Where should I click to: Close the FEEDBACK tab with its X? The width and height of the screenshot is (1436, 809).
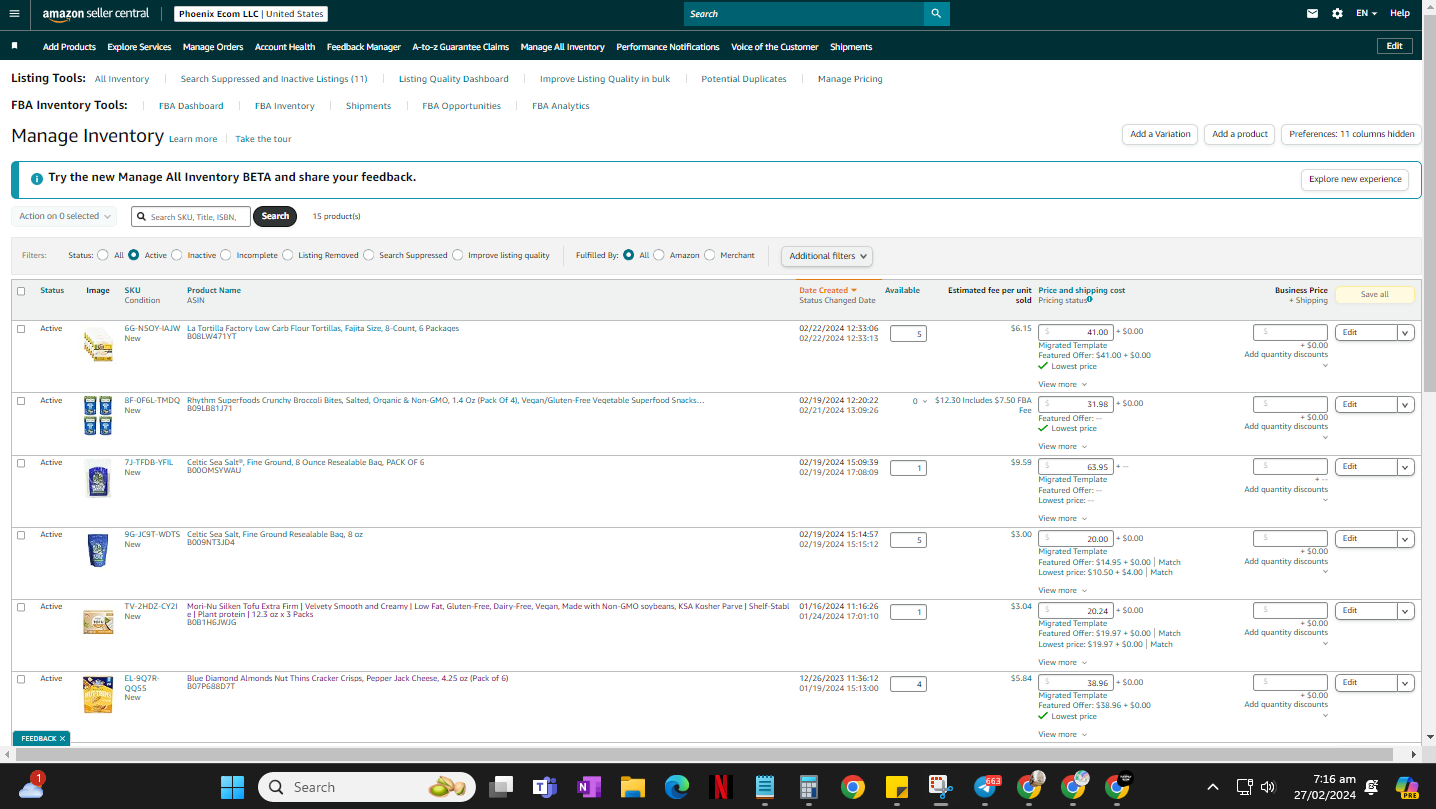(62, 739)
